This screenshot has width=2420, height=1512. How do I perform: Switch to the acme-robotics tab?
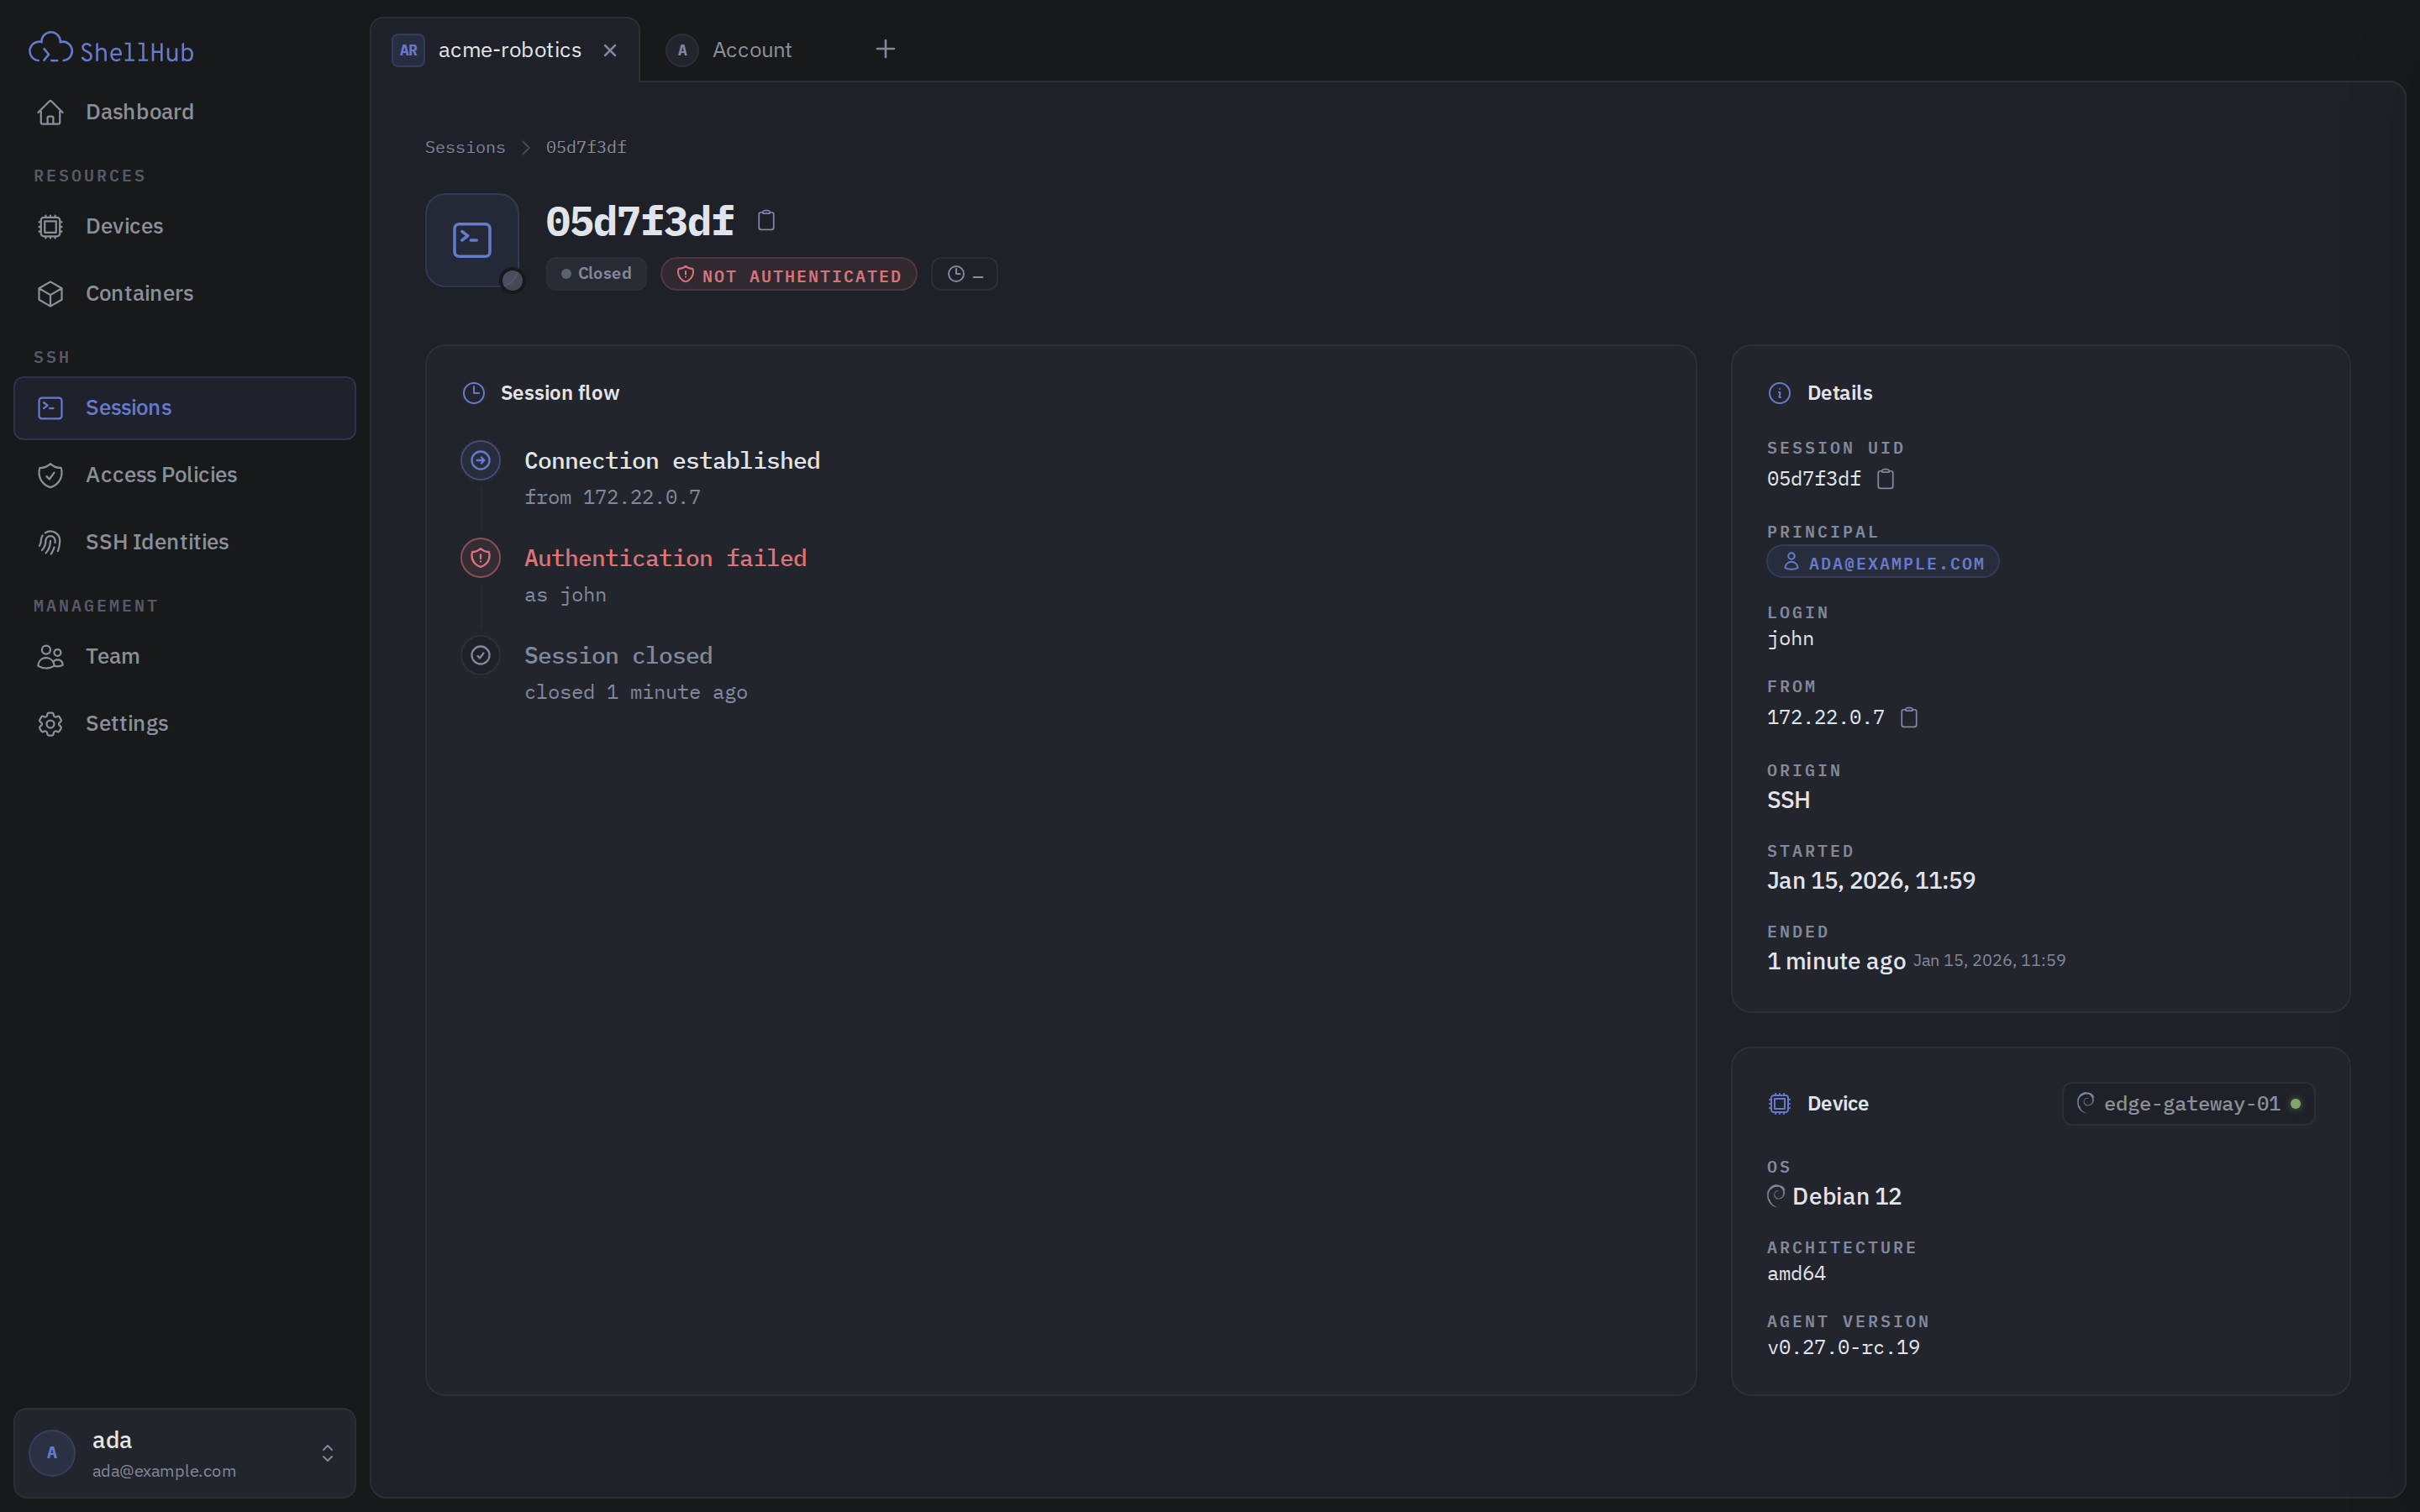[504, 50]
